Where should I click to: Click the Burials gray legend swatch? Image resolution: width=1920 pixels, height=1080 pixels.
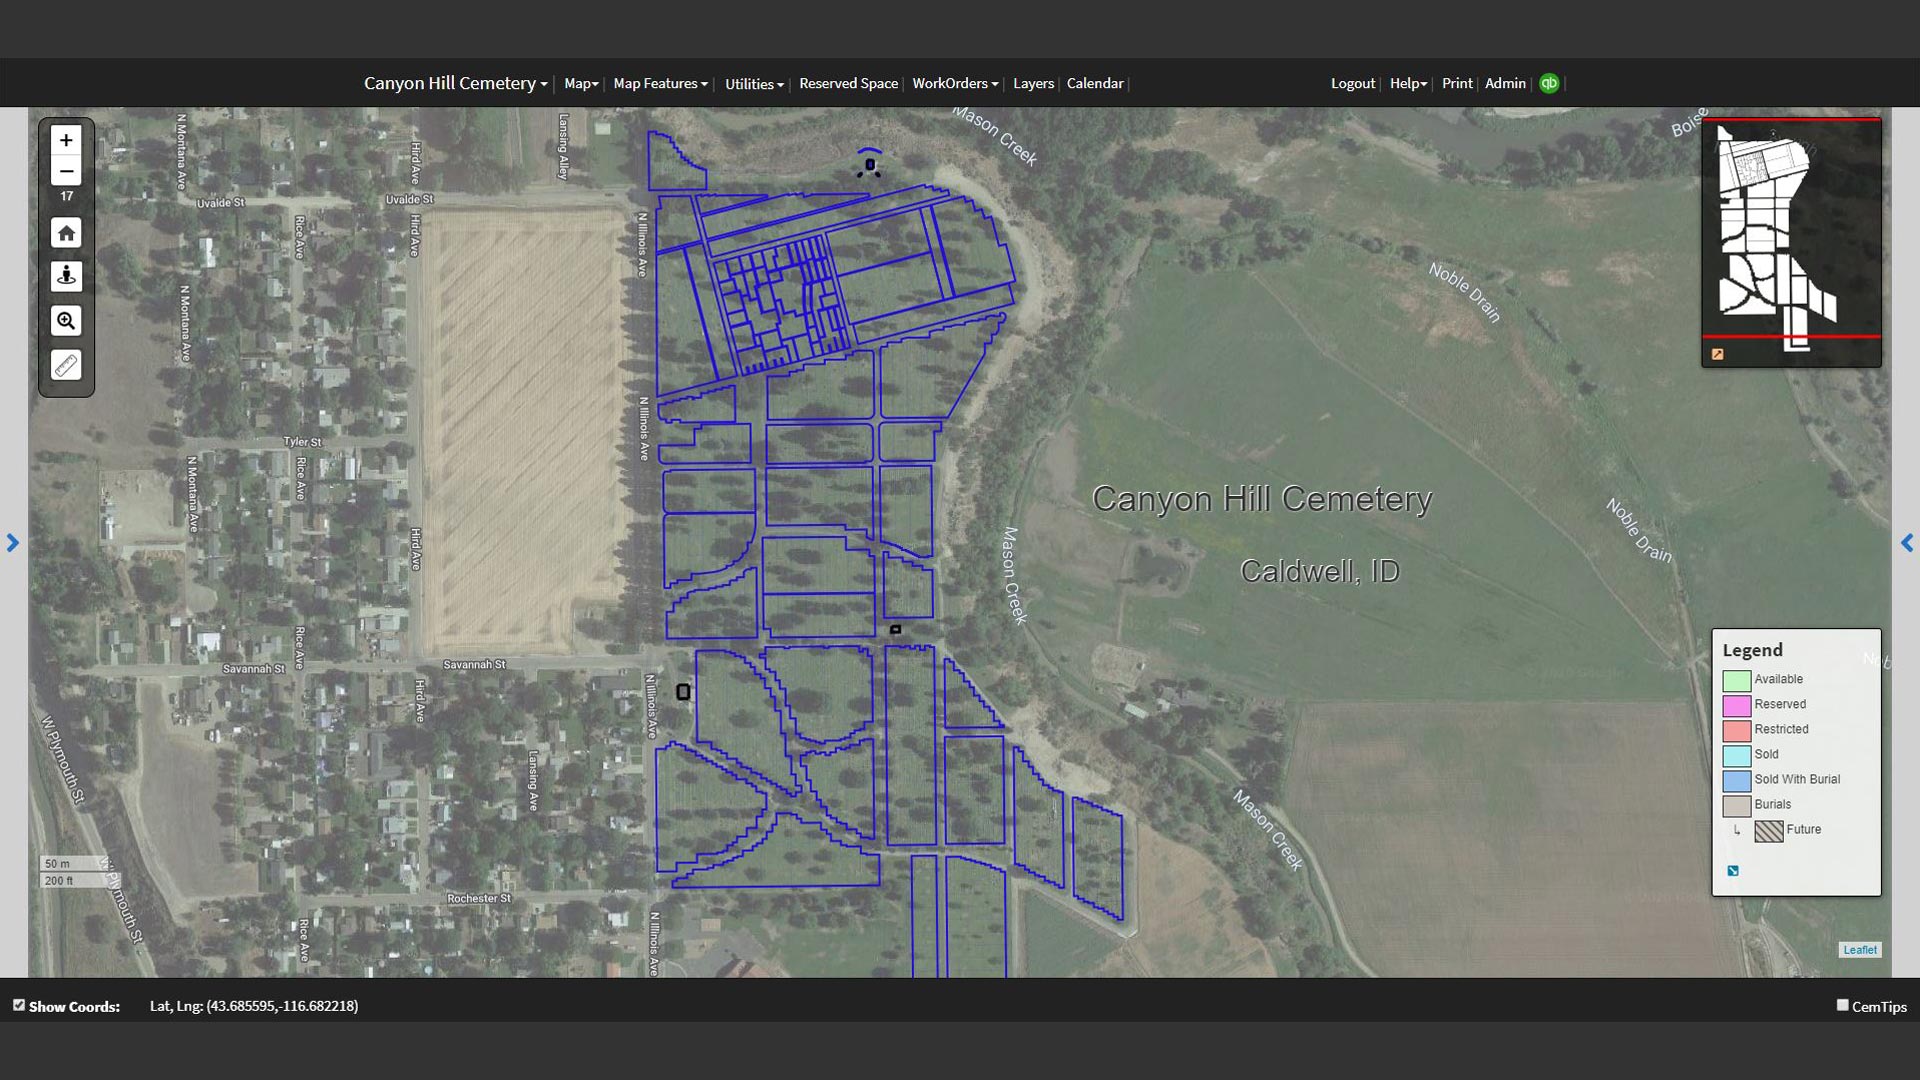[1737, 806]
